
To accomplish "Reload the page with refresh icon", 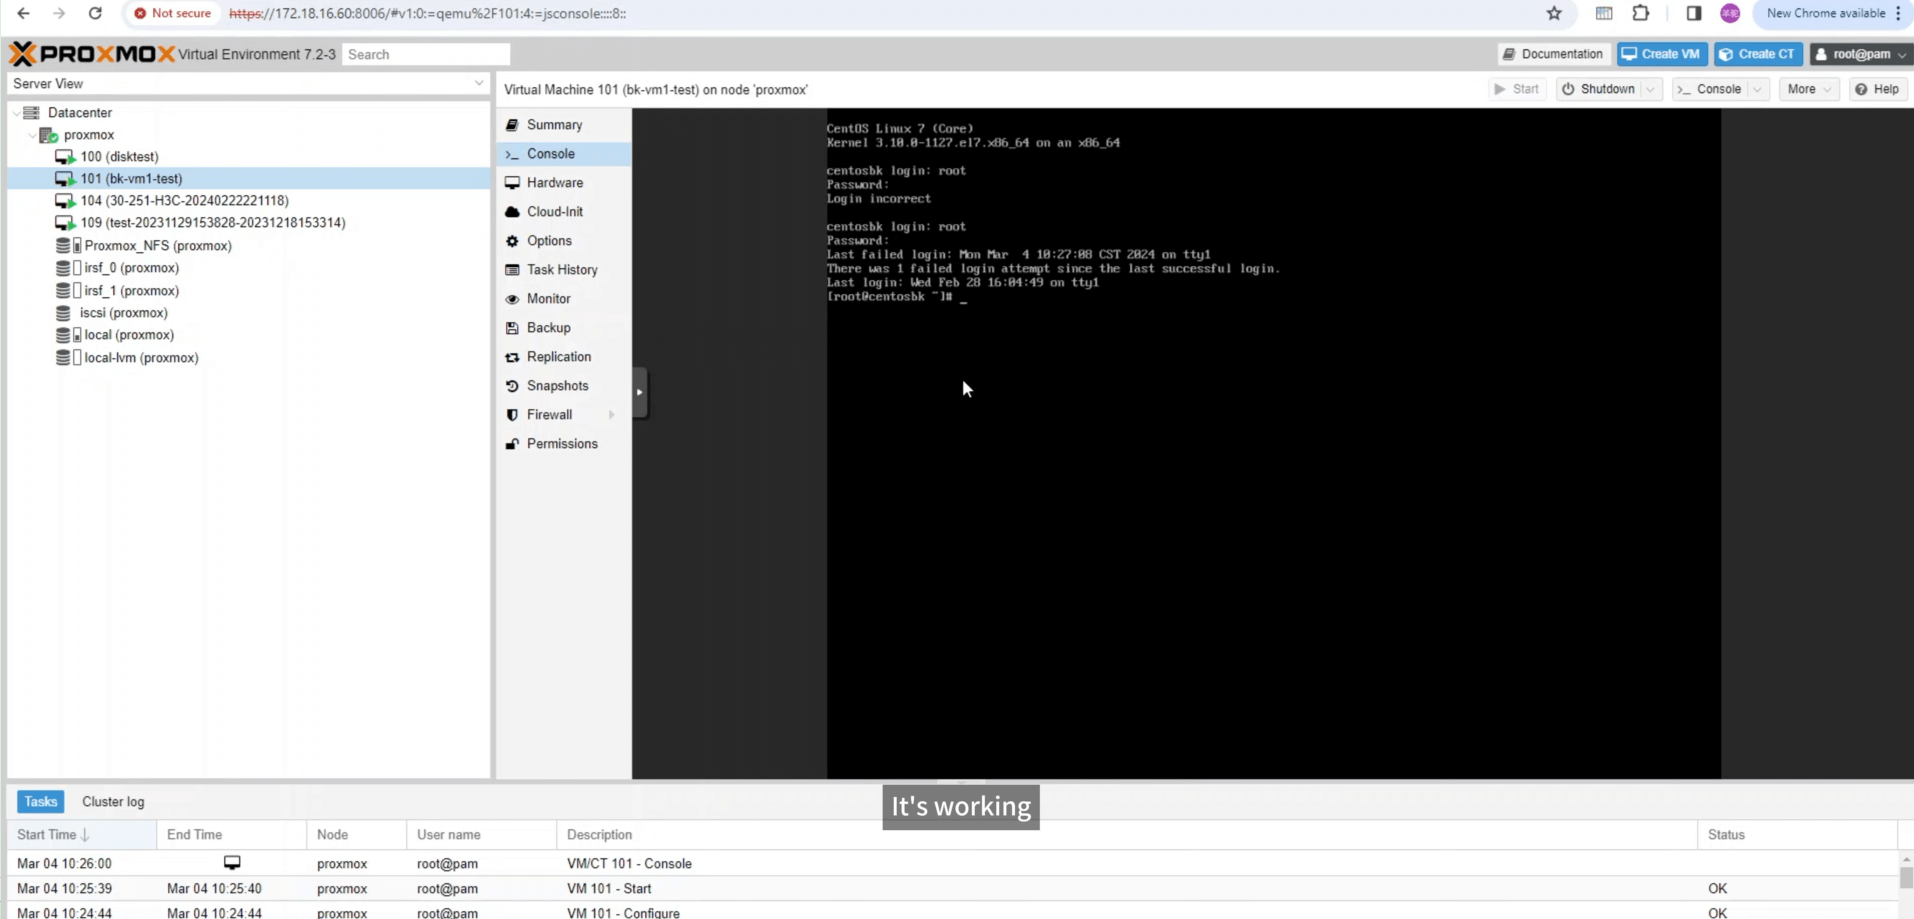I will pyautogui.click(x=95, y=13).
